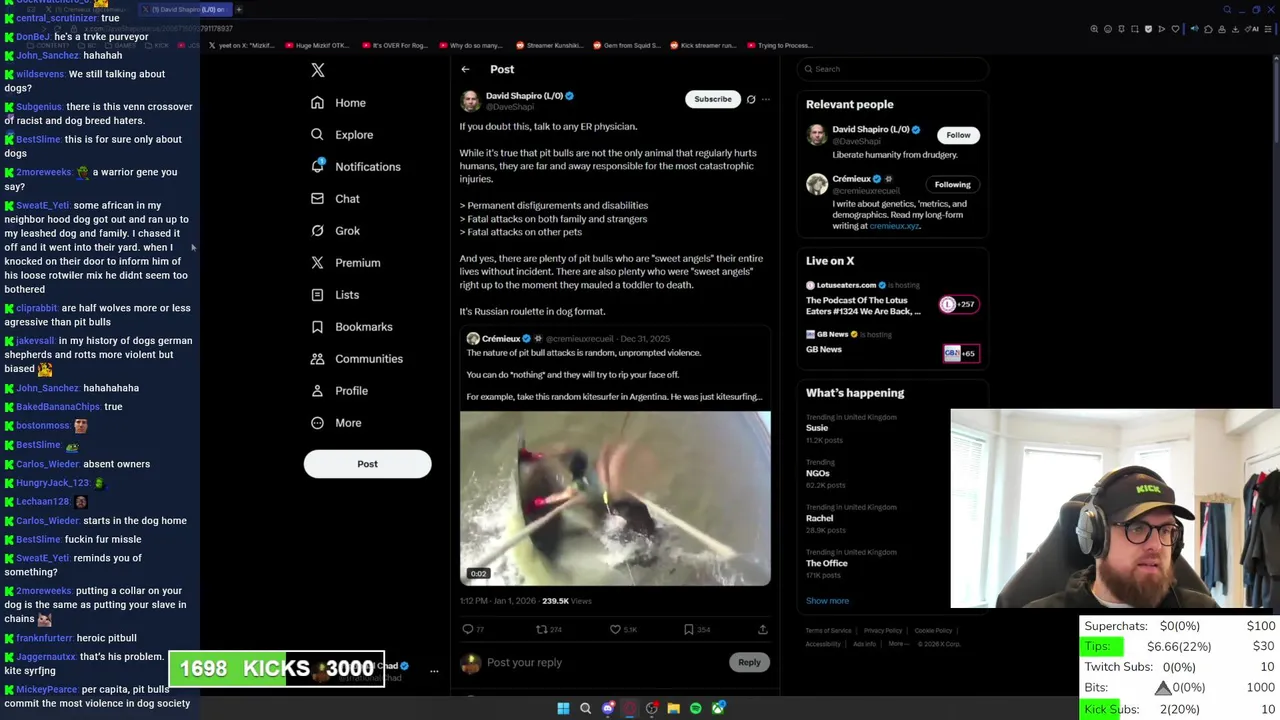
Task: Open Premium in the X sidebar
Action: pos(345,263)
